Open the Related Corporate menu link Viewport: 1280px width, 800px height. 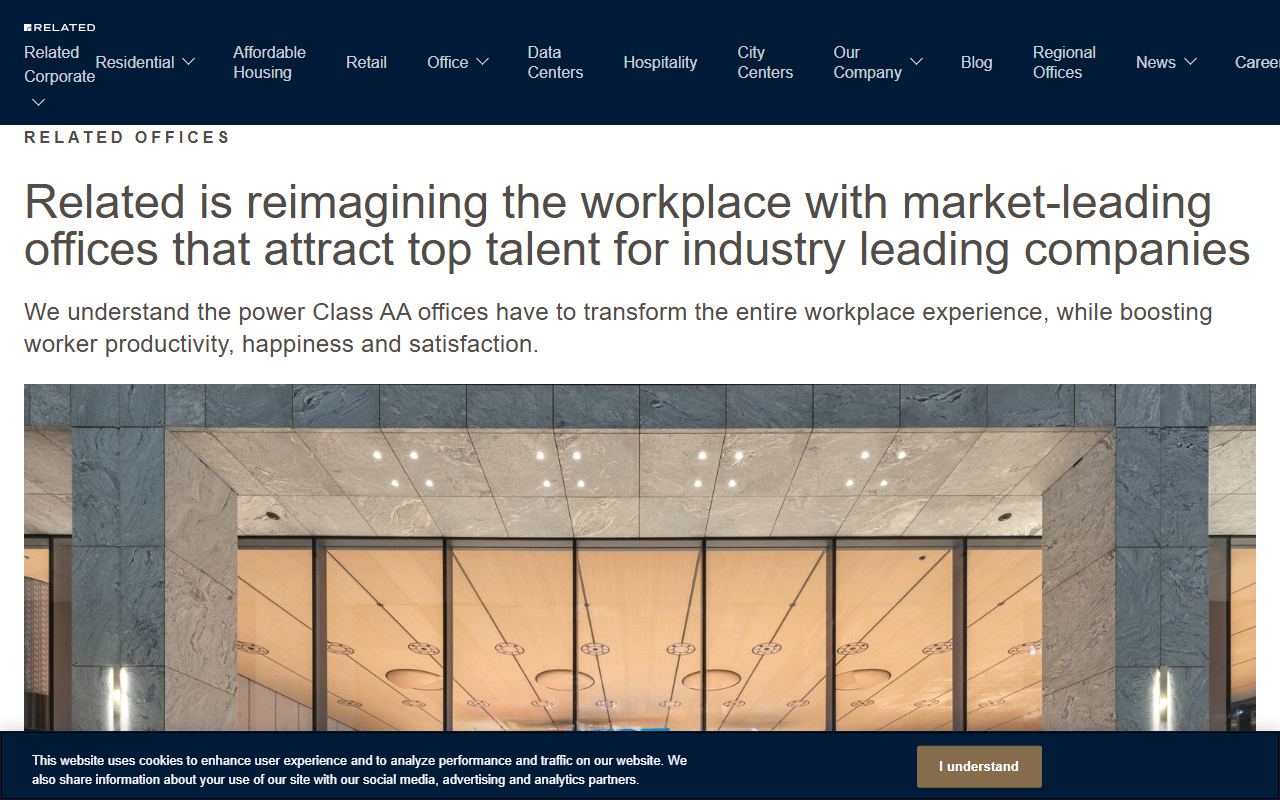[60, 64]
